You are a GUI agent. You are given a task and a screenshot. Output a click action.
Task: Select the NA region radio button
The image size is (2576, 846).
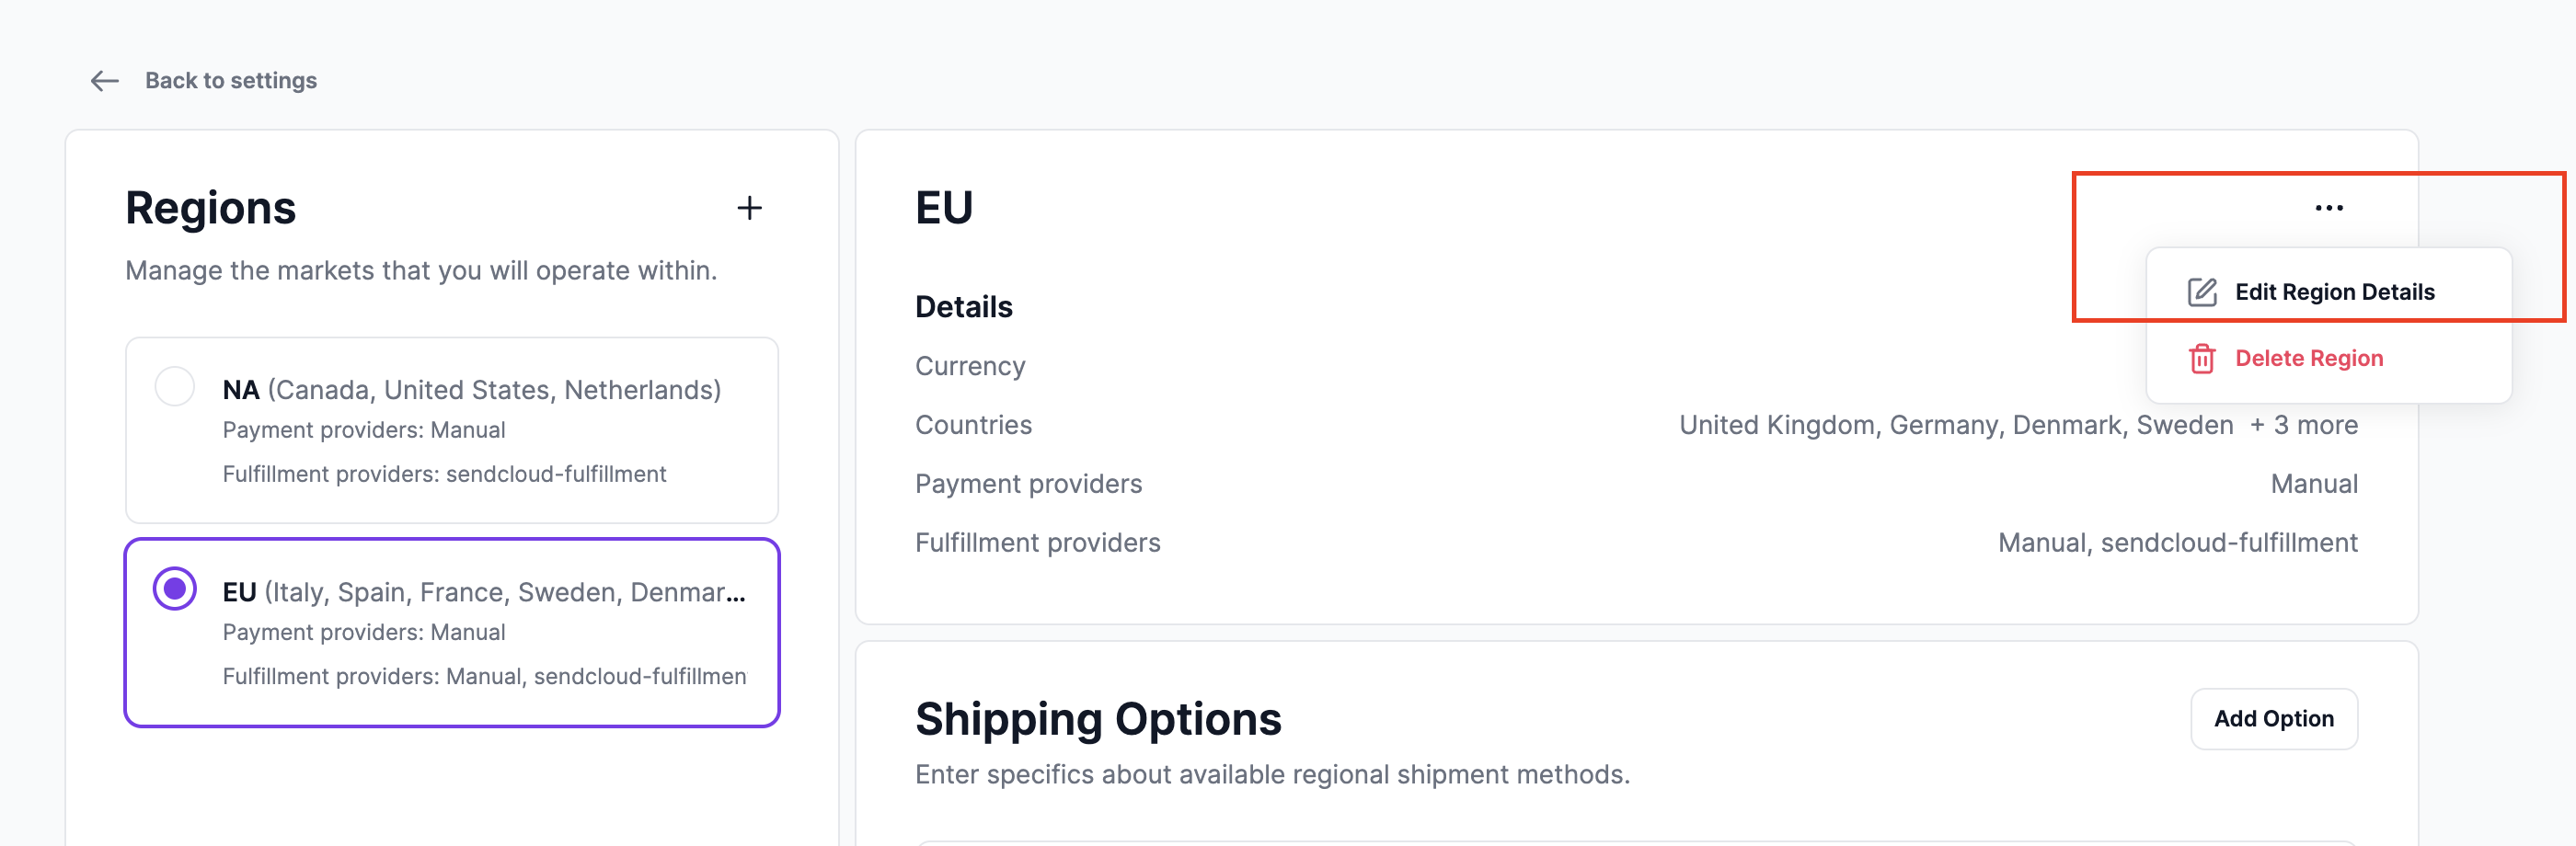(175, 387)
